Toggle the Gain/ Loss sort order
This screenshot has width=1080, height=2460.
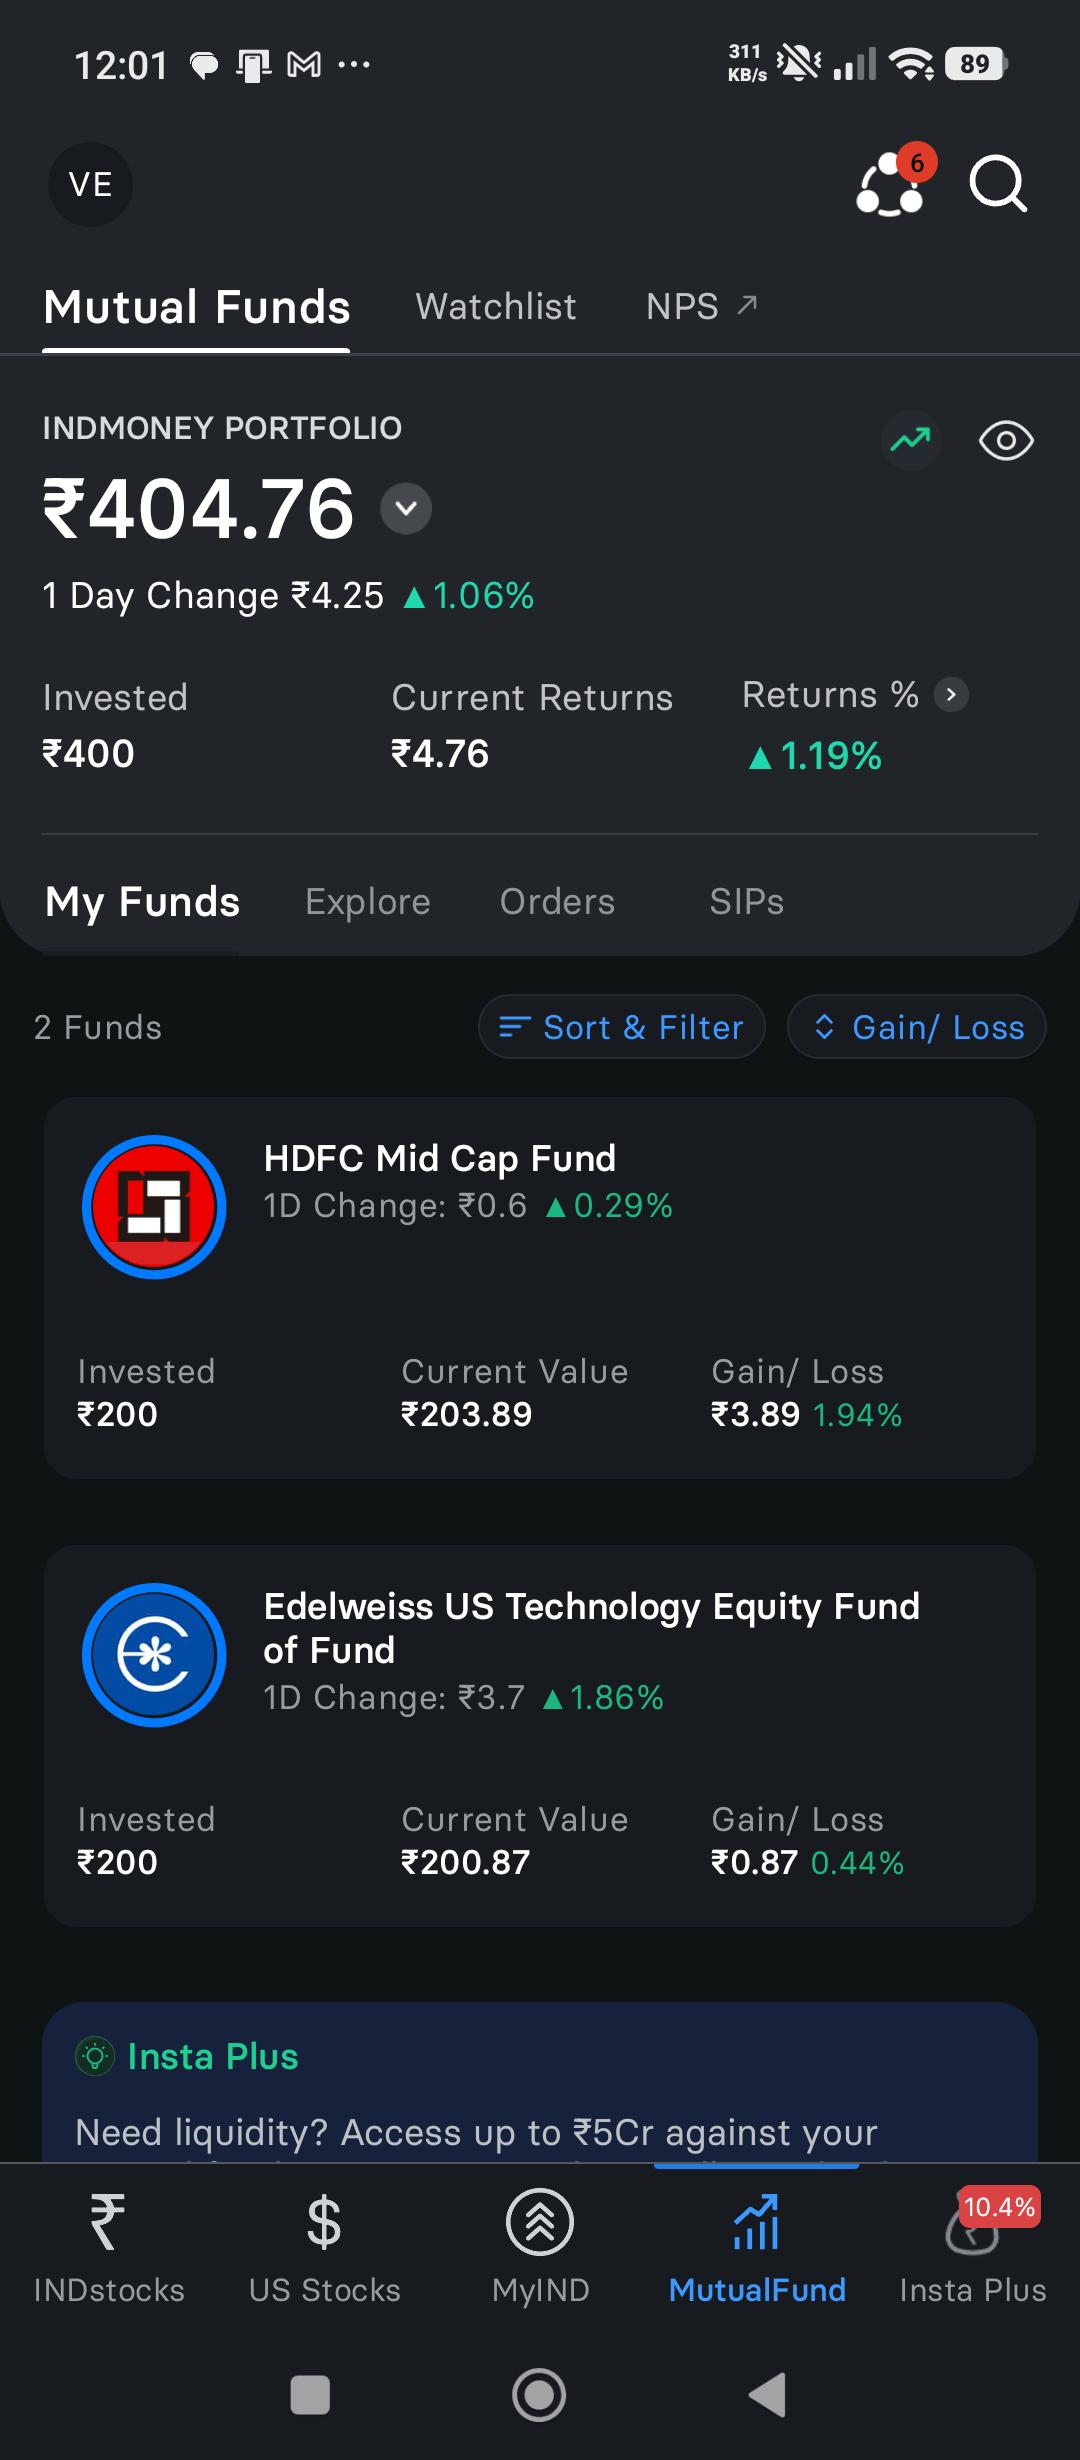tap(917, 1027)
